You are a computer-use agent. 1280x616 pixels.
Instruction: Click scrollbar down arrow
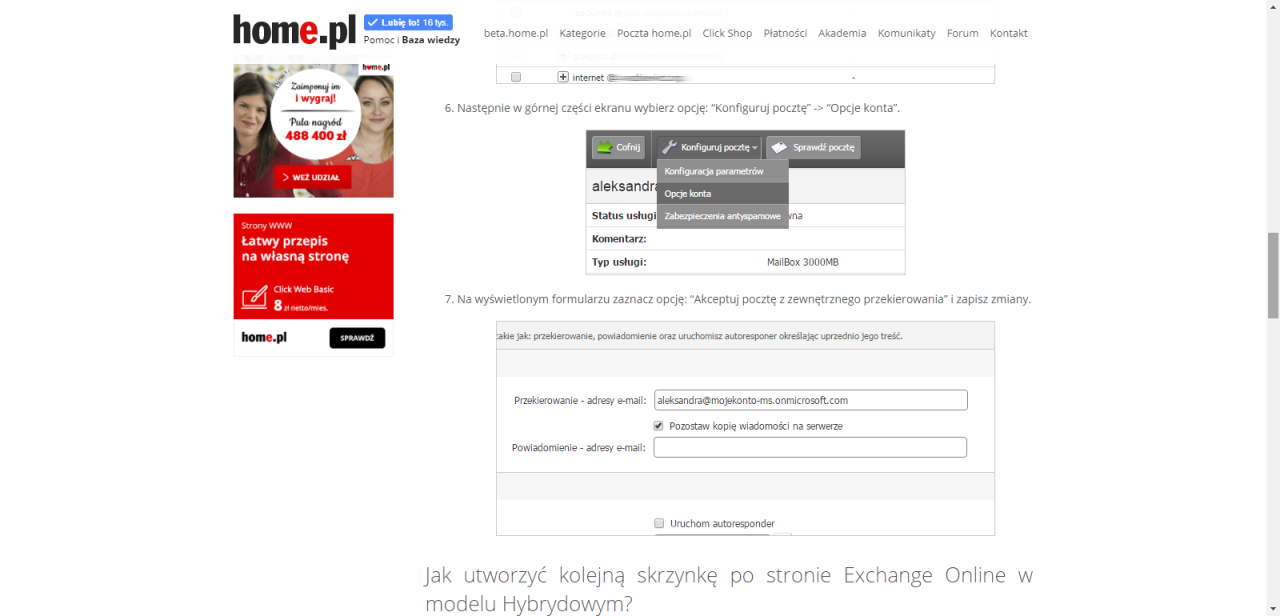point(1273,609)
